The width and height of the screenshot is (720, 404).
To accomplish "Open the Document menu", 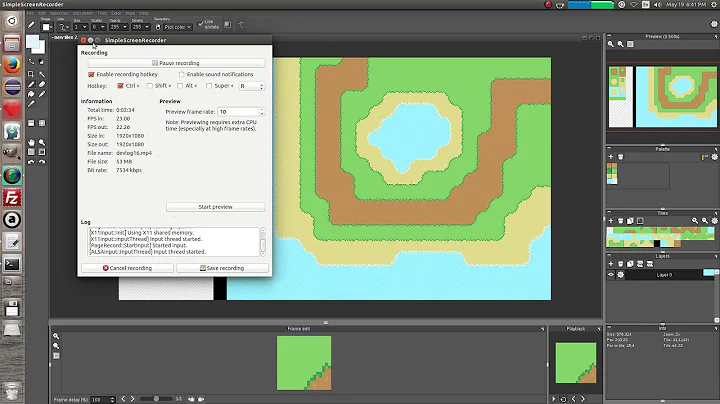I will (83, 13).
